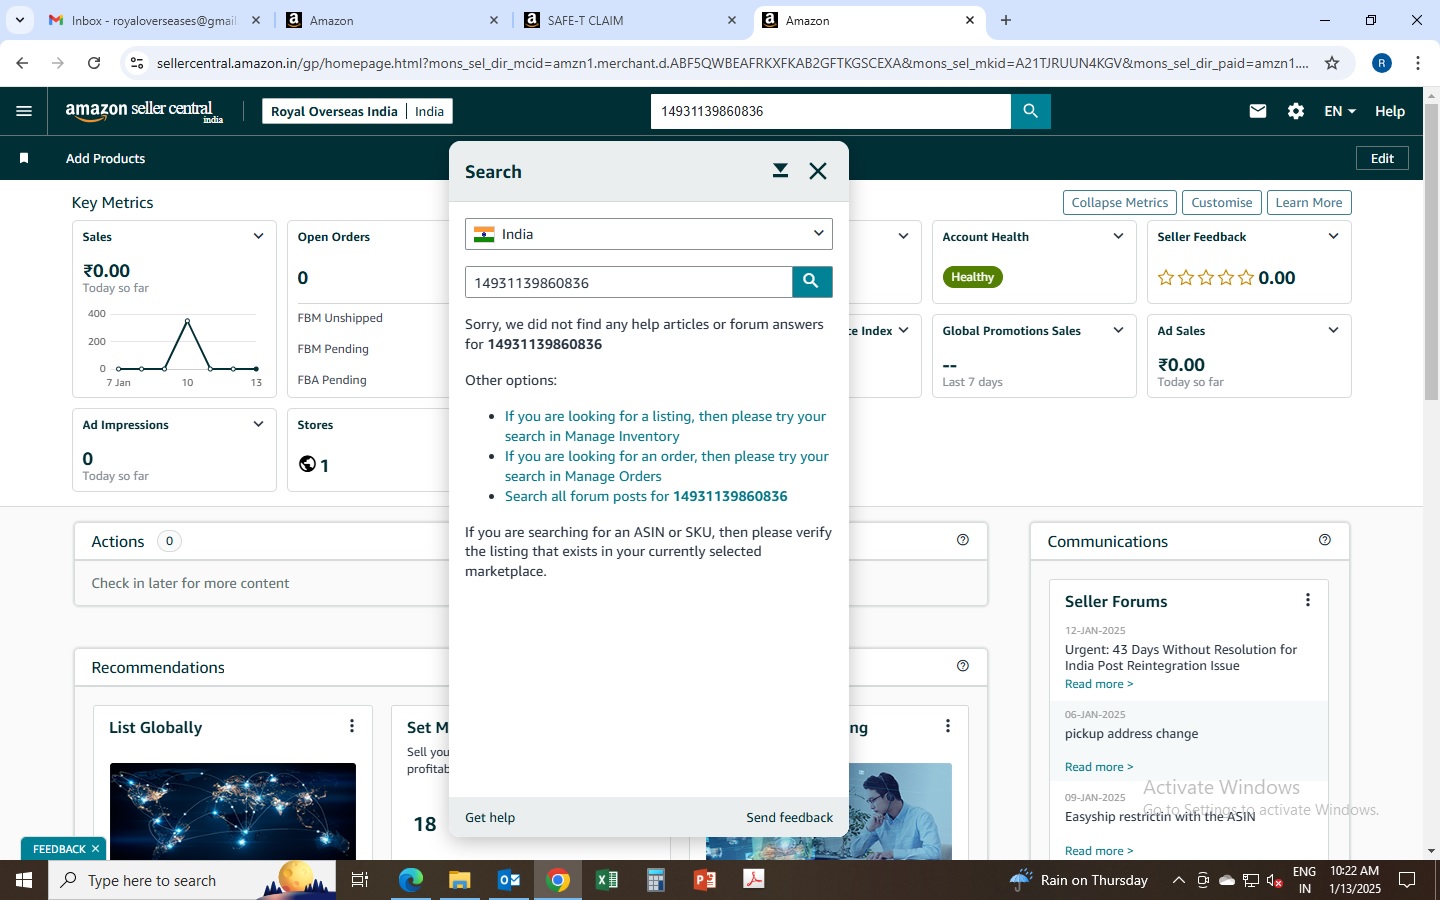Click Search all forum posts link

(646, 496)
